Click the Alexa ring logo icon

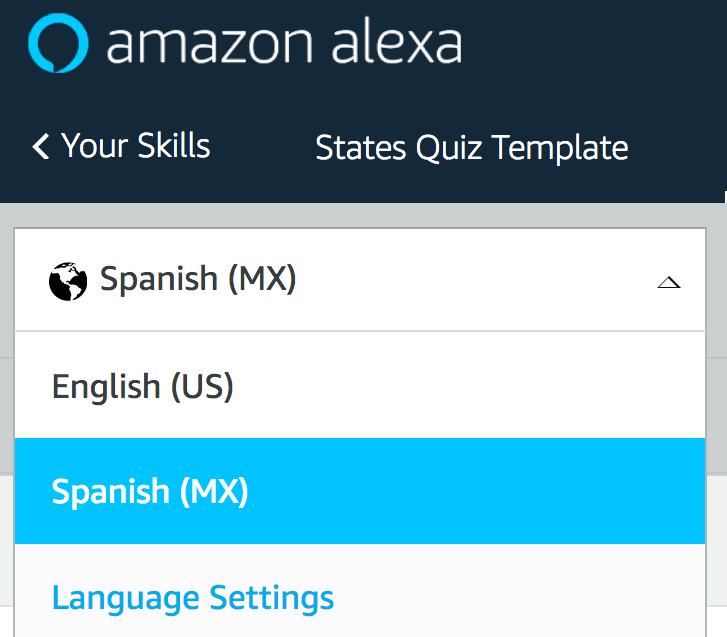tap(58, 43)
